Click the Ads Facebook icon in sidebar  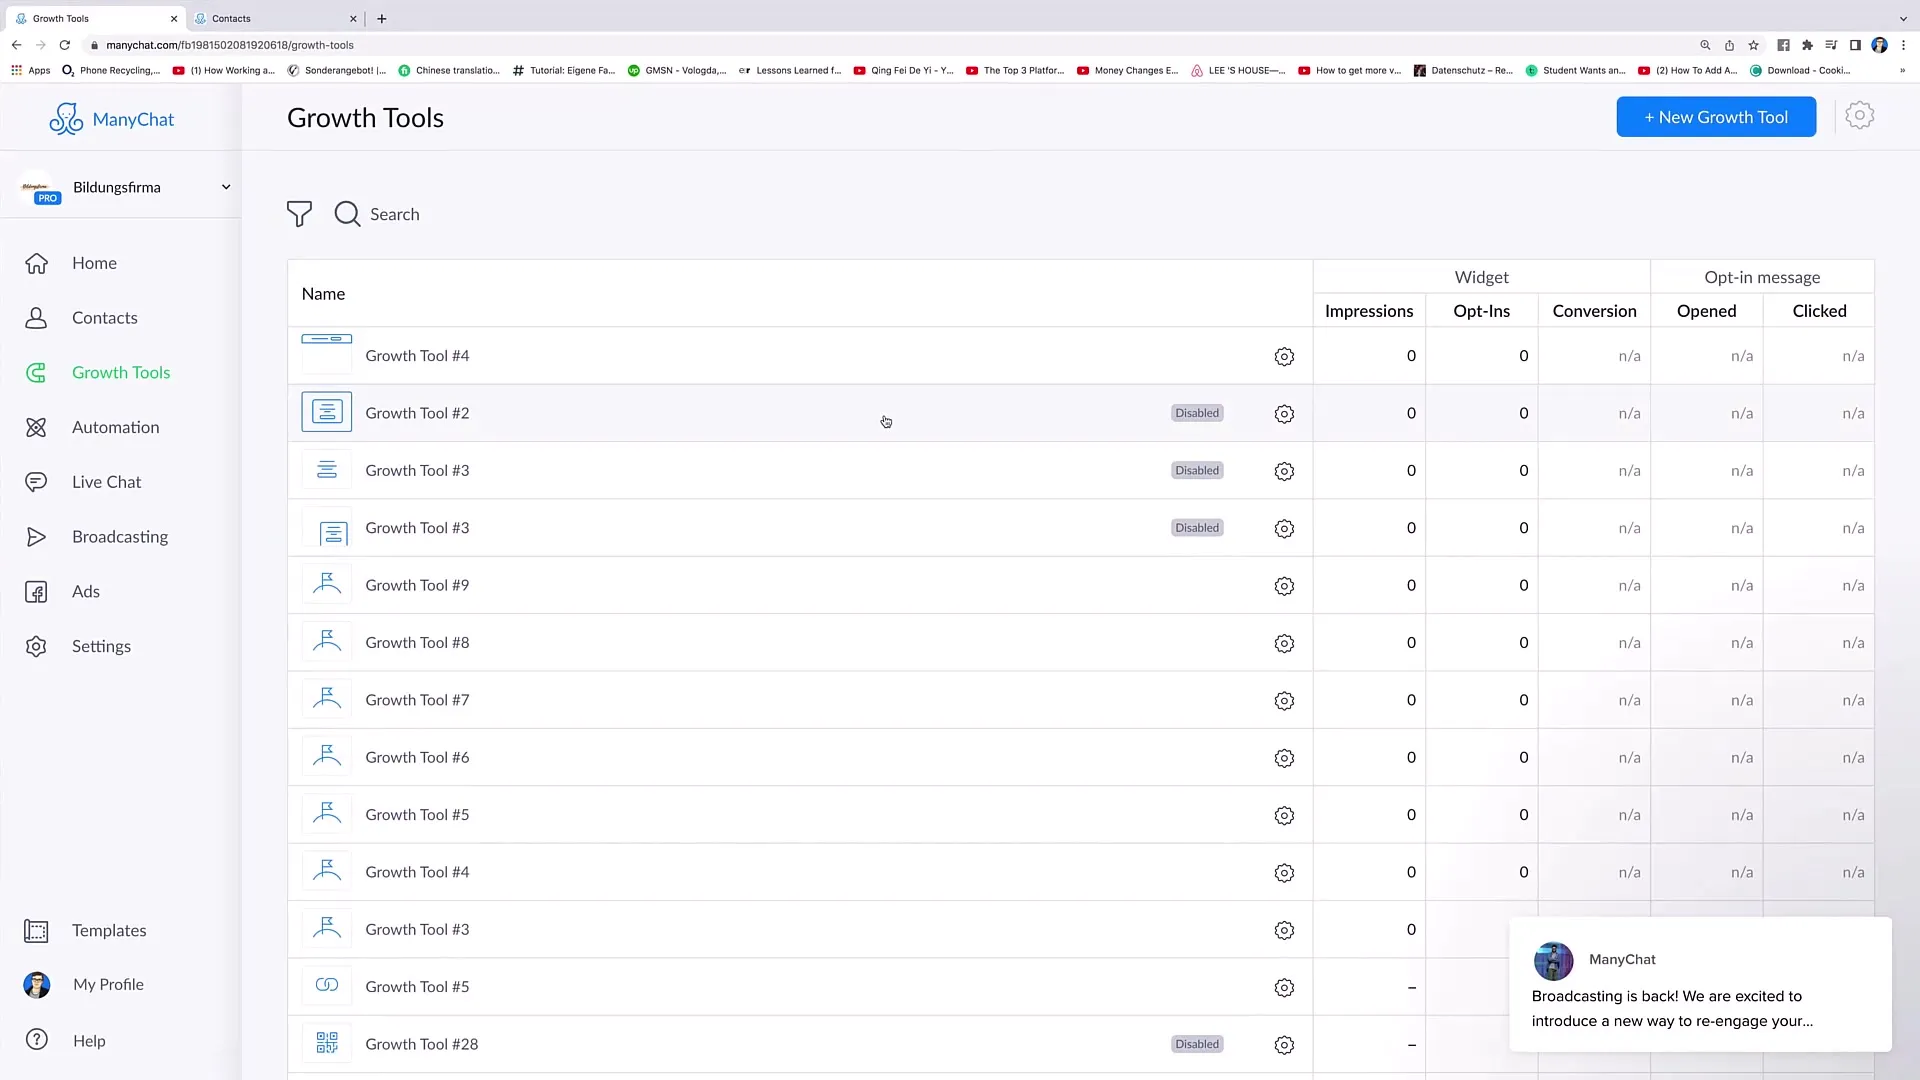pyautogui.click(x=37, y=592)
